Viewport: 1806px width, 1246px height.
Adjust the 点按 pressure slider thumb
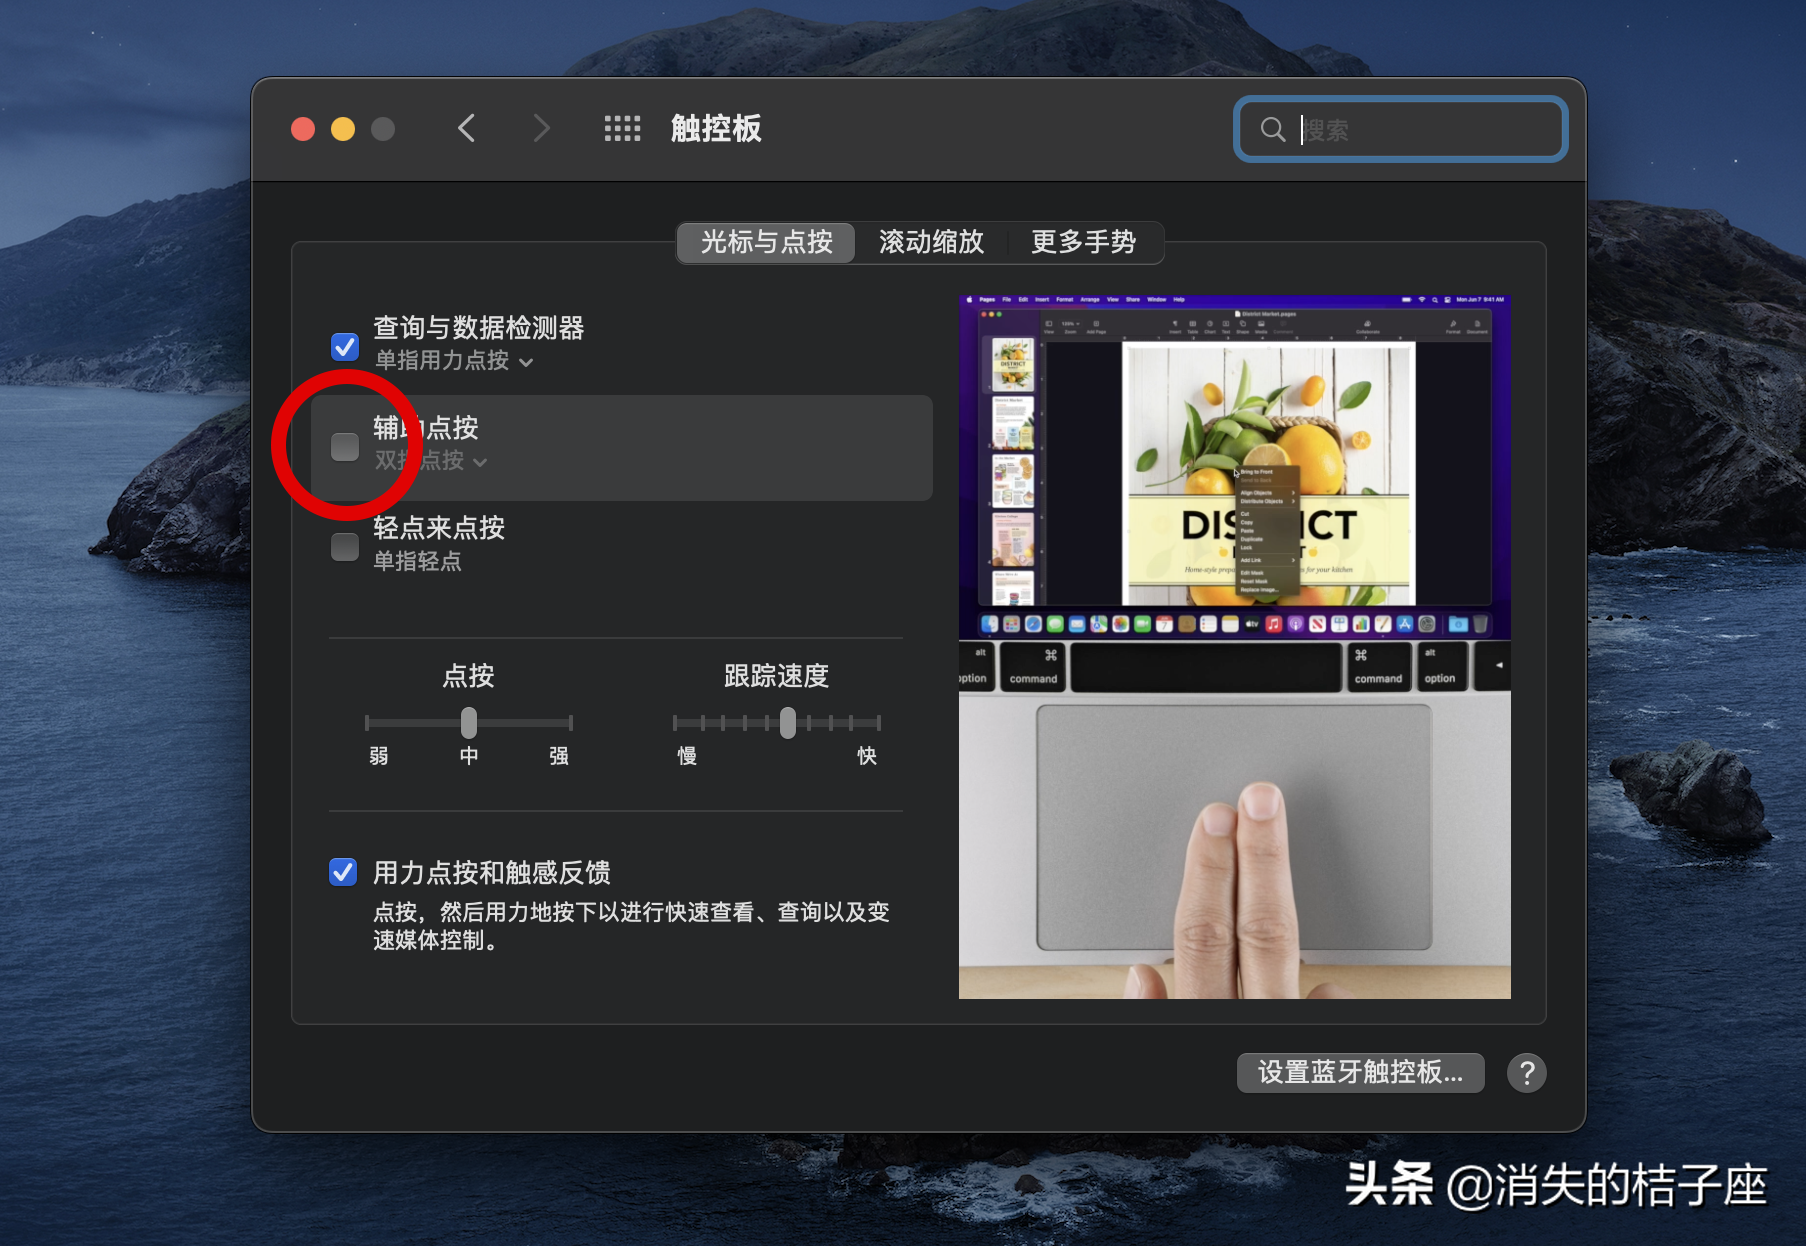[x=469, y=722]
